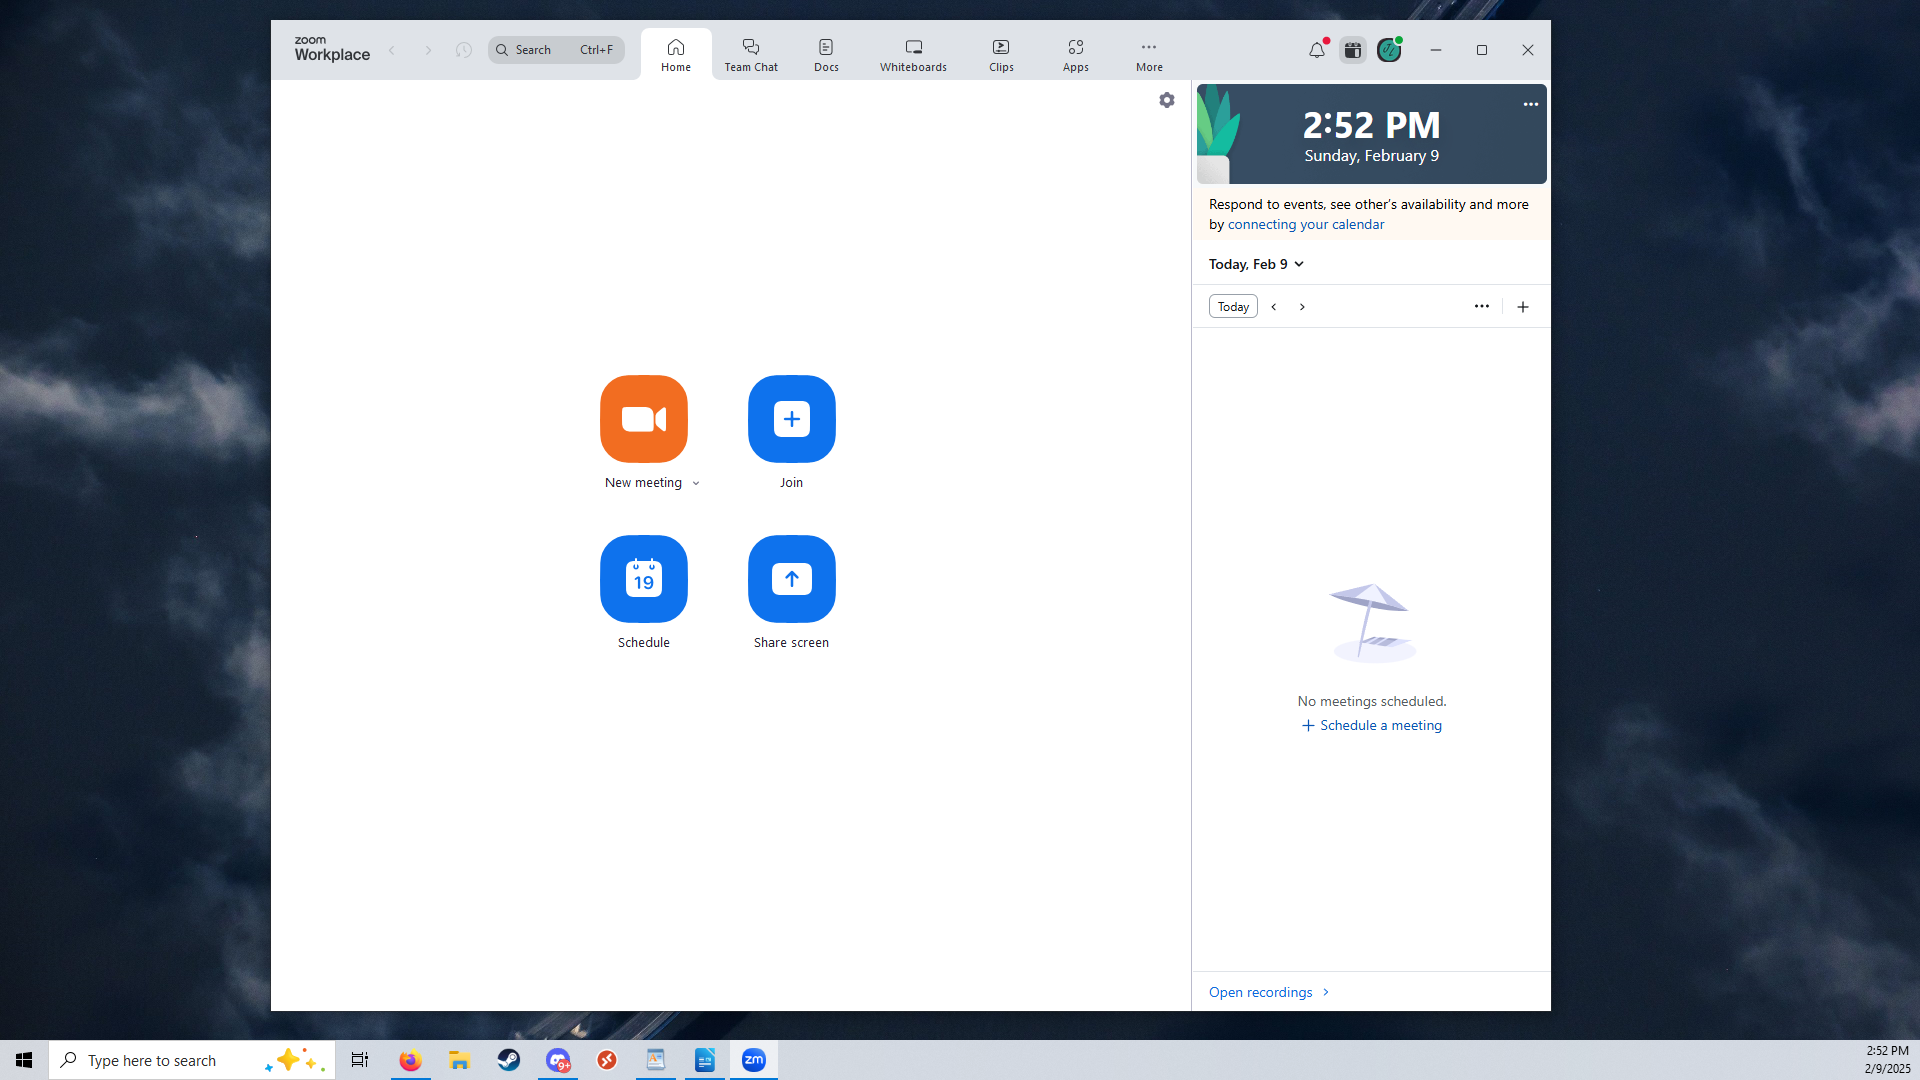
Task: Click the Share Screen icon
Action: pos(790,578)
